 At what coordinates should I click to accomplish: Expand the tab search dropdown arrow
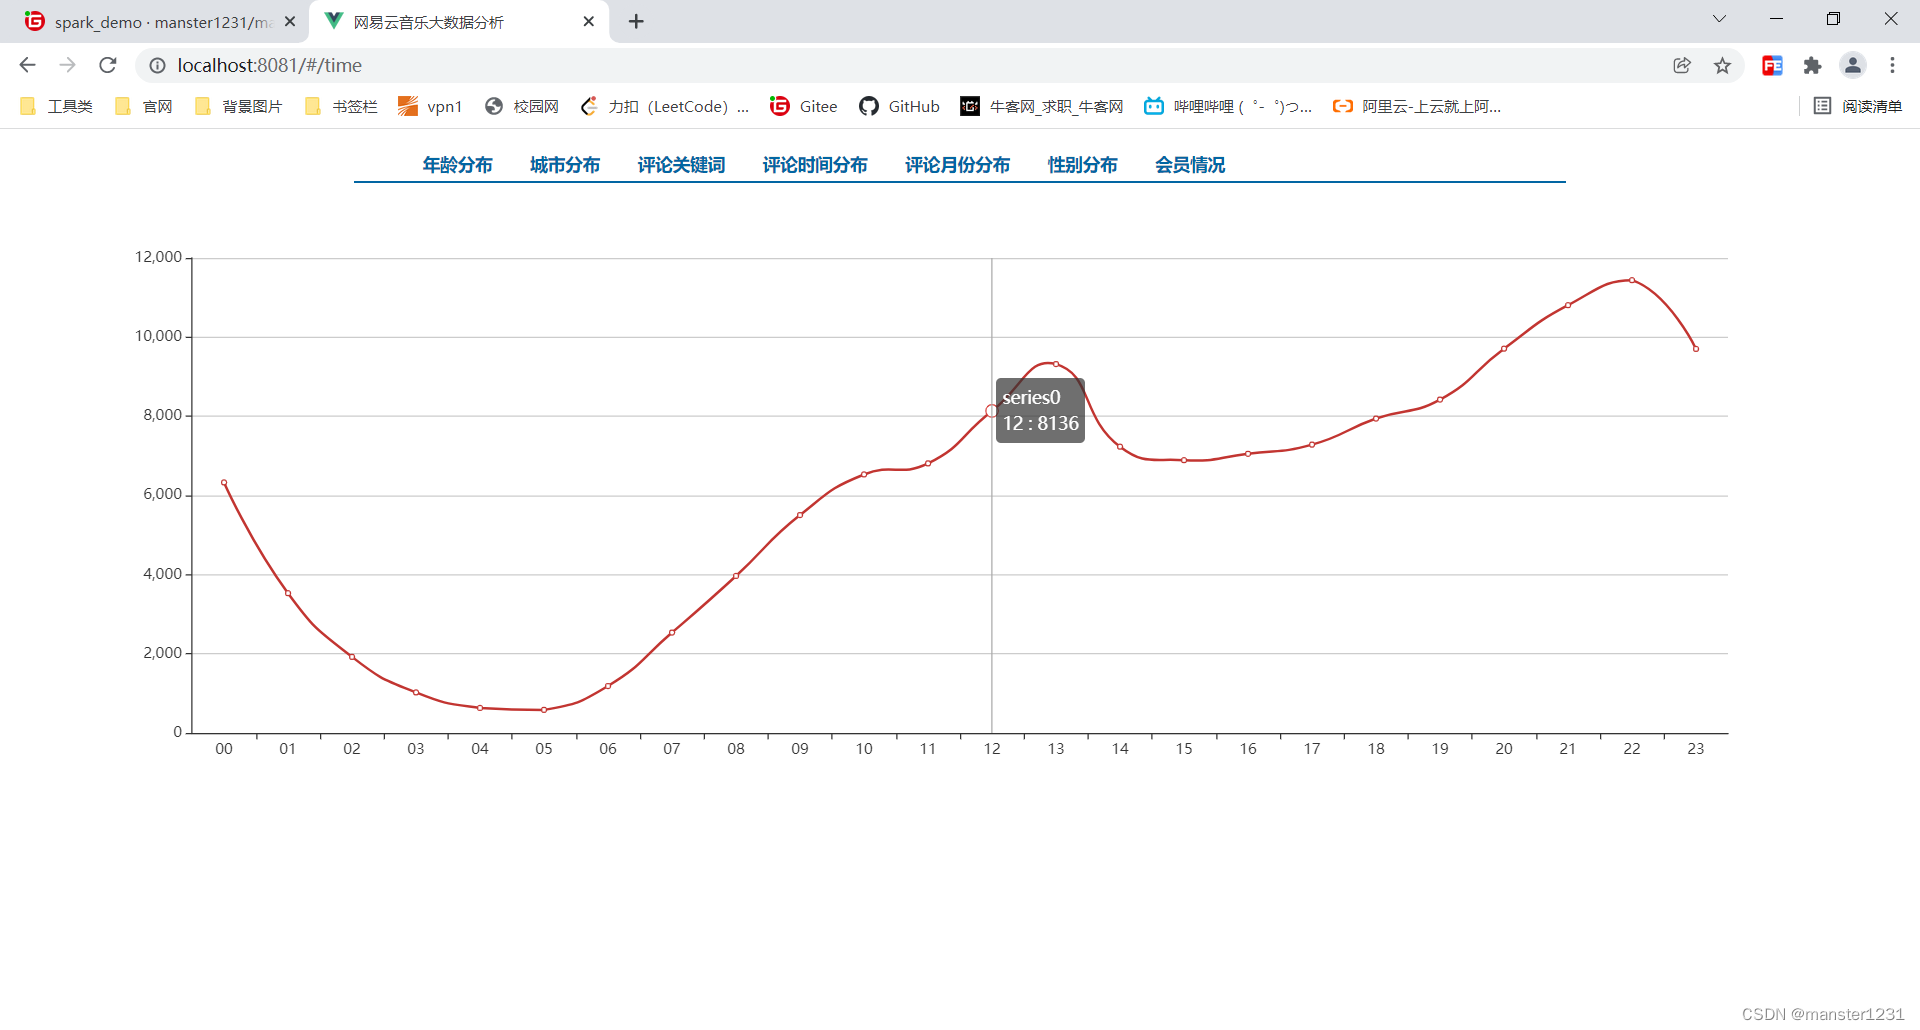[x=1719, y=19]
